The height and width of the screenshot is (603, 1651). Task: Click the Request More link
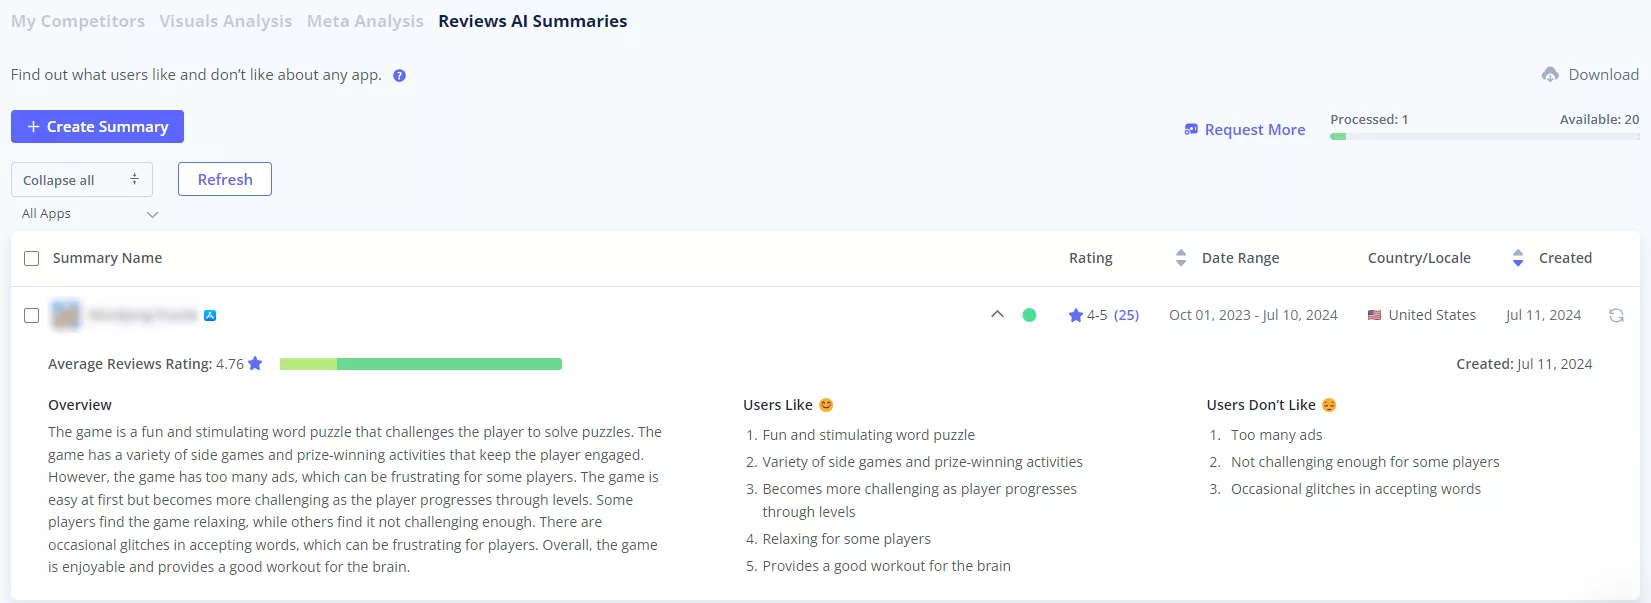click(1245, 130)
